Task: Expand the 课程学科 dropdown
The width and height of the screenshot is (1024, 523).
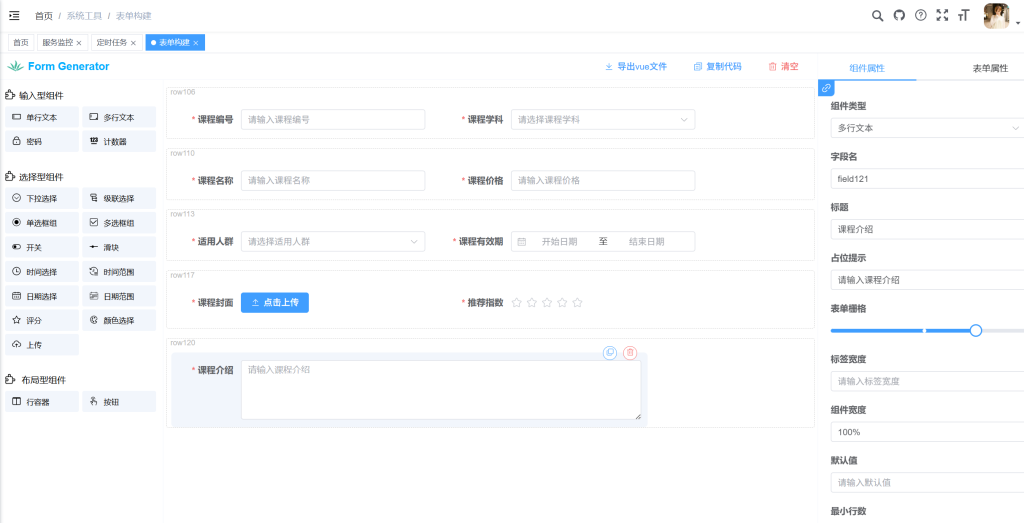Action: pos(602,120)
